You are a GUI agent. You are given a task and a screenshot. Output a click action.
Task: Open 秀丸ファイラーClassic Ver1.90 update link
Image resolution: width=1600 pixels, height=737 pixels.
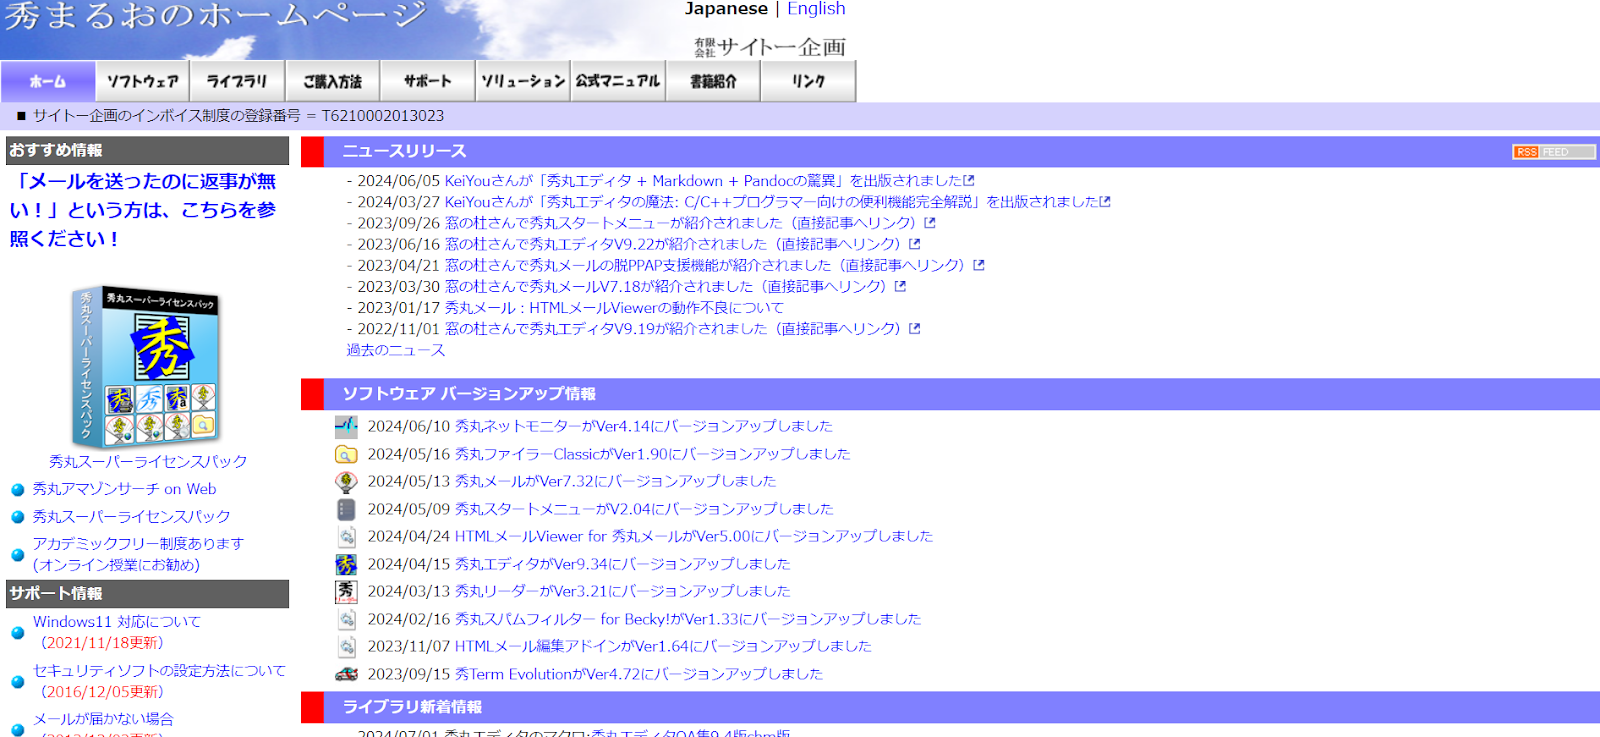coord(653,454)
